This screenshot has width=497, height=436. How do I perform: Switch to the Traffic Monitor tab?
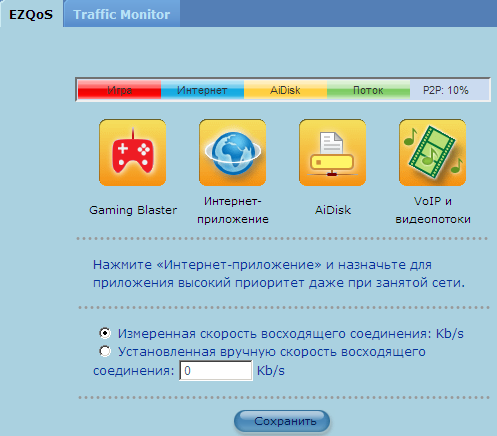(122, 14)
